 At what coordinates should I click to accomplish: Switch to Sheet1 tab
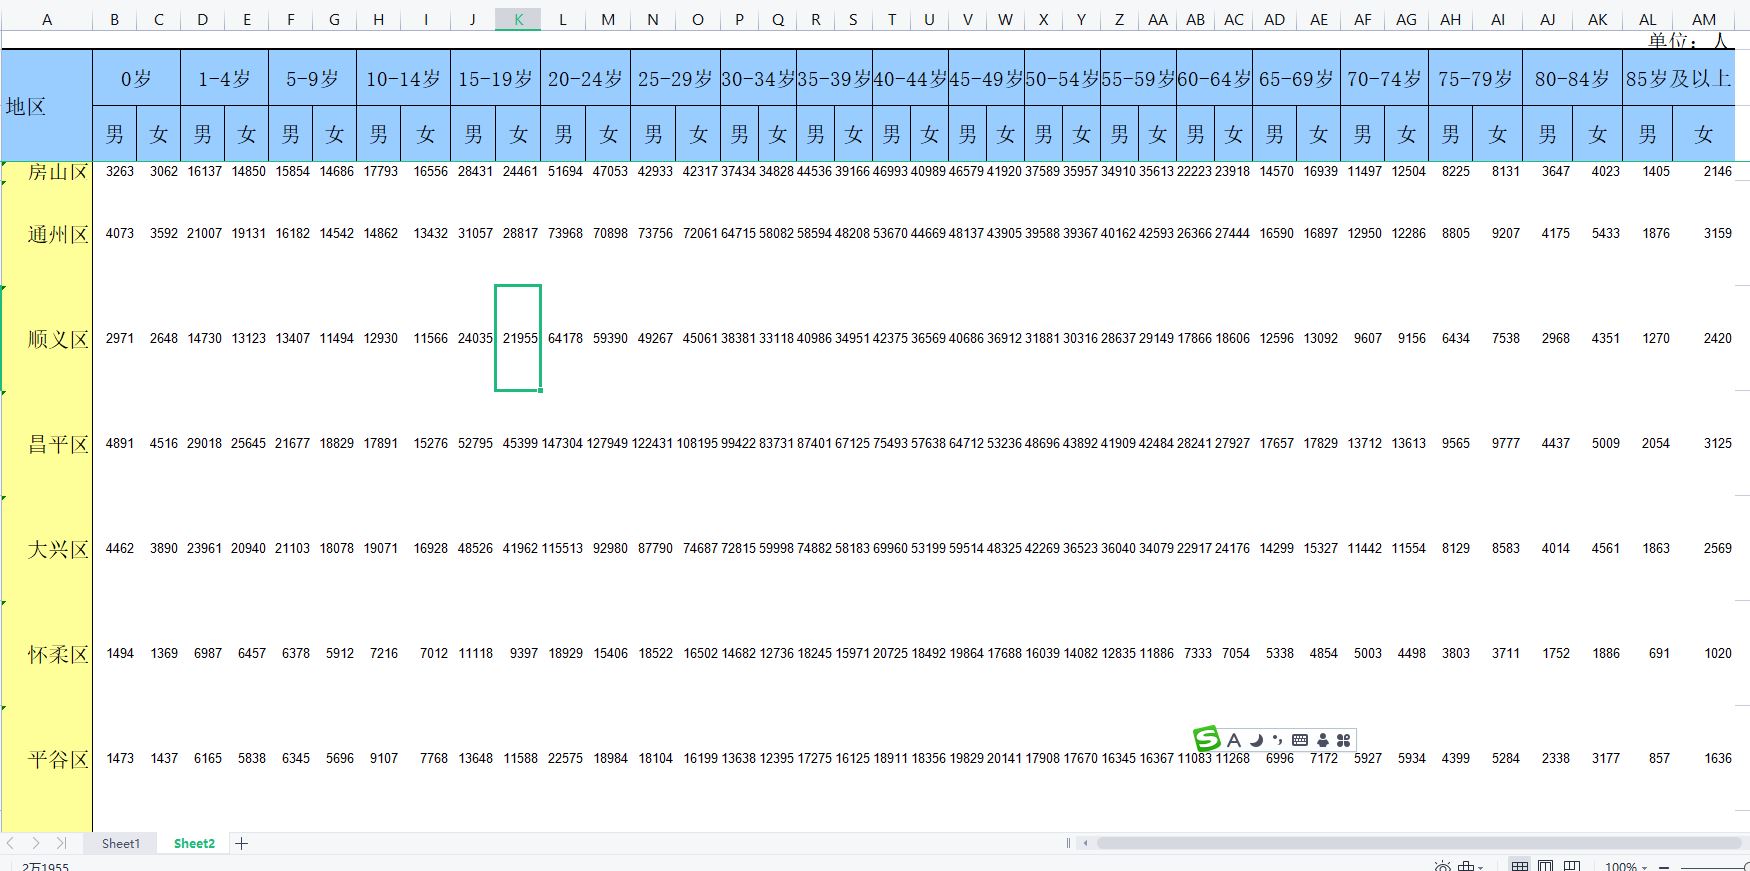[121, 843]
